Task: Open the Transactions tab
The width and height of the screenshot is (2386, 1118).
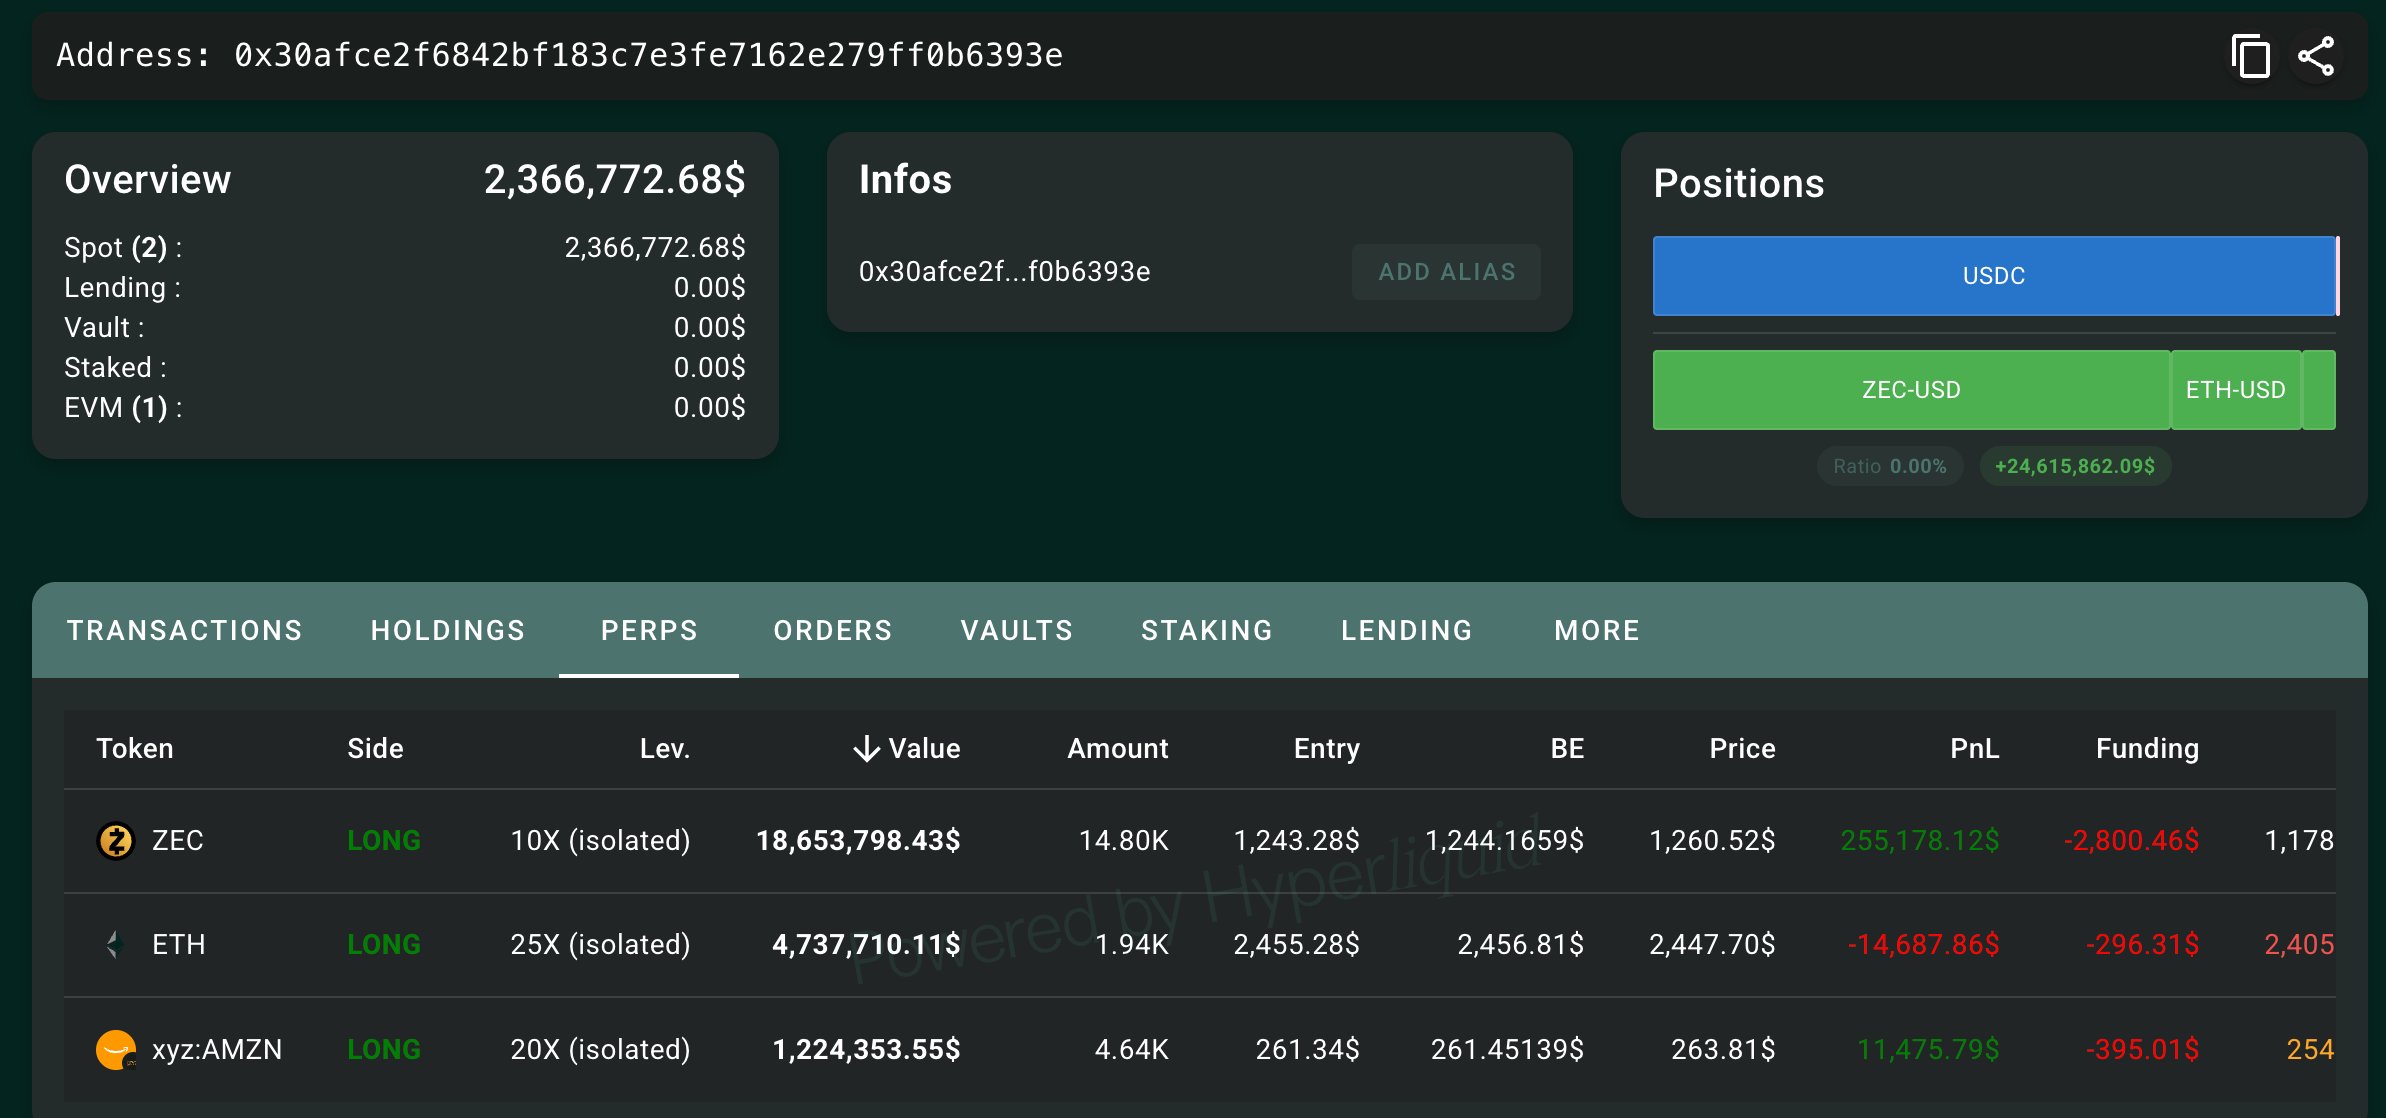Action: pyautogui.click(x=184, y=630)
